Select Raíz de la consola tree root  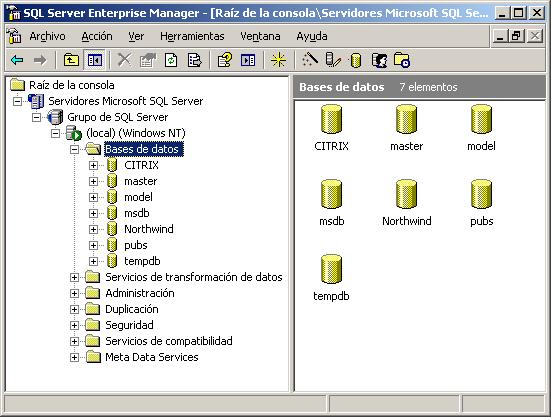click(72, 85)
